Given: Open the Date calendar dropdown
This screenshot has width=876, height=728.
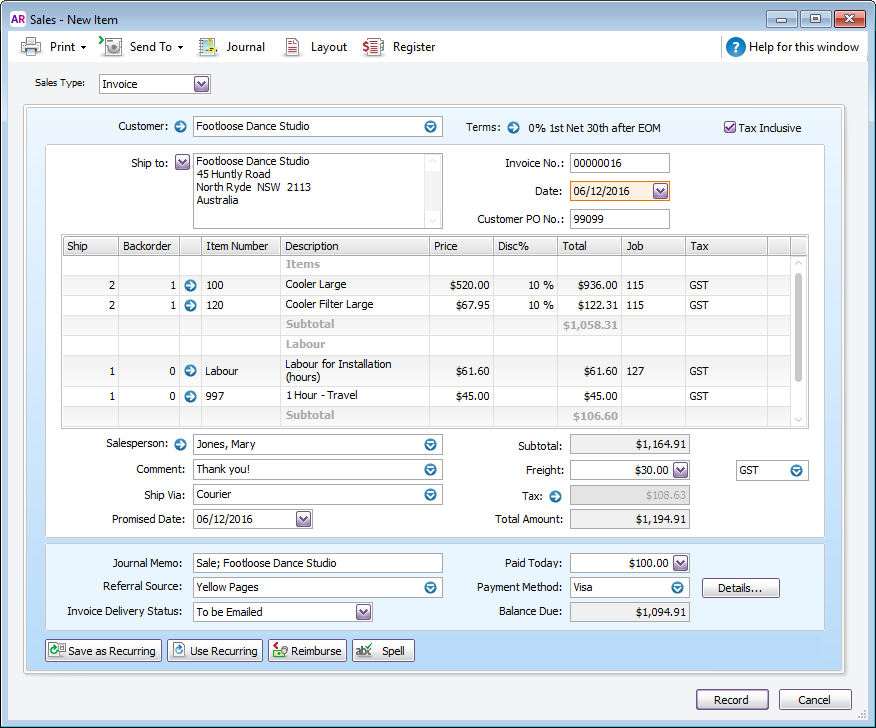Looking at the screenshot, I should 660,191.
